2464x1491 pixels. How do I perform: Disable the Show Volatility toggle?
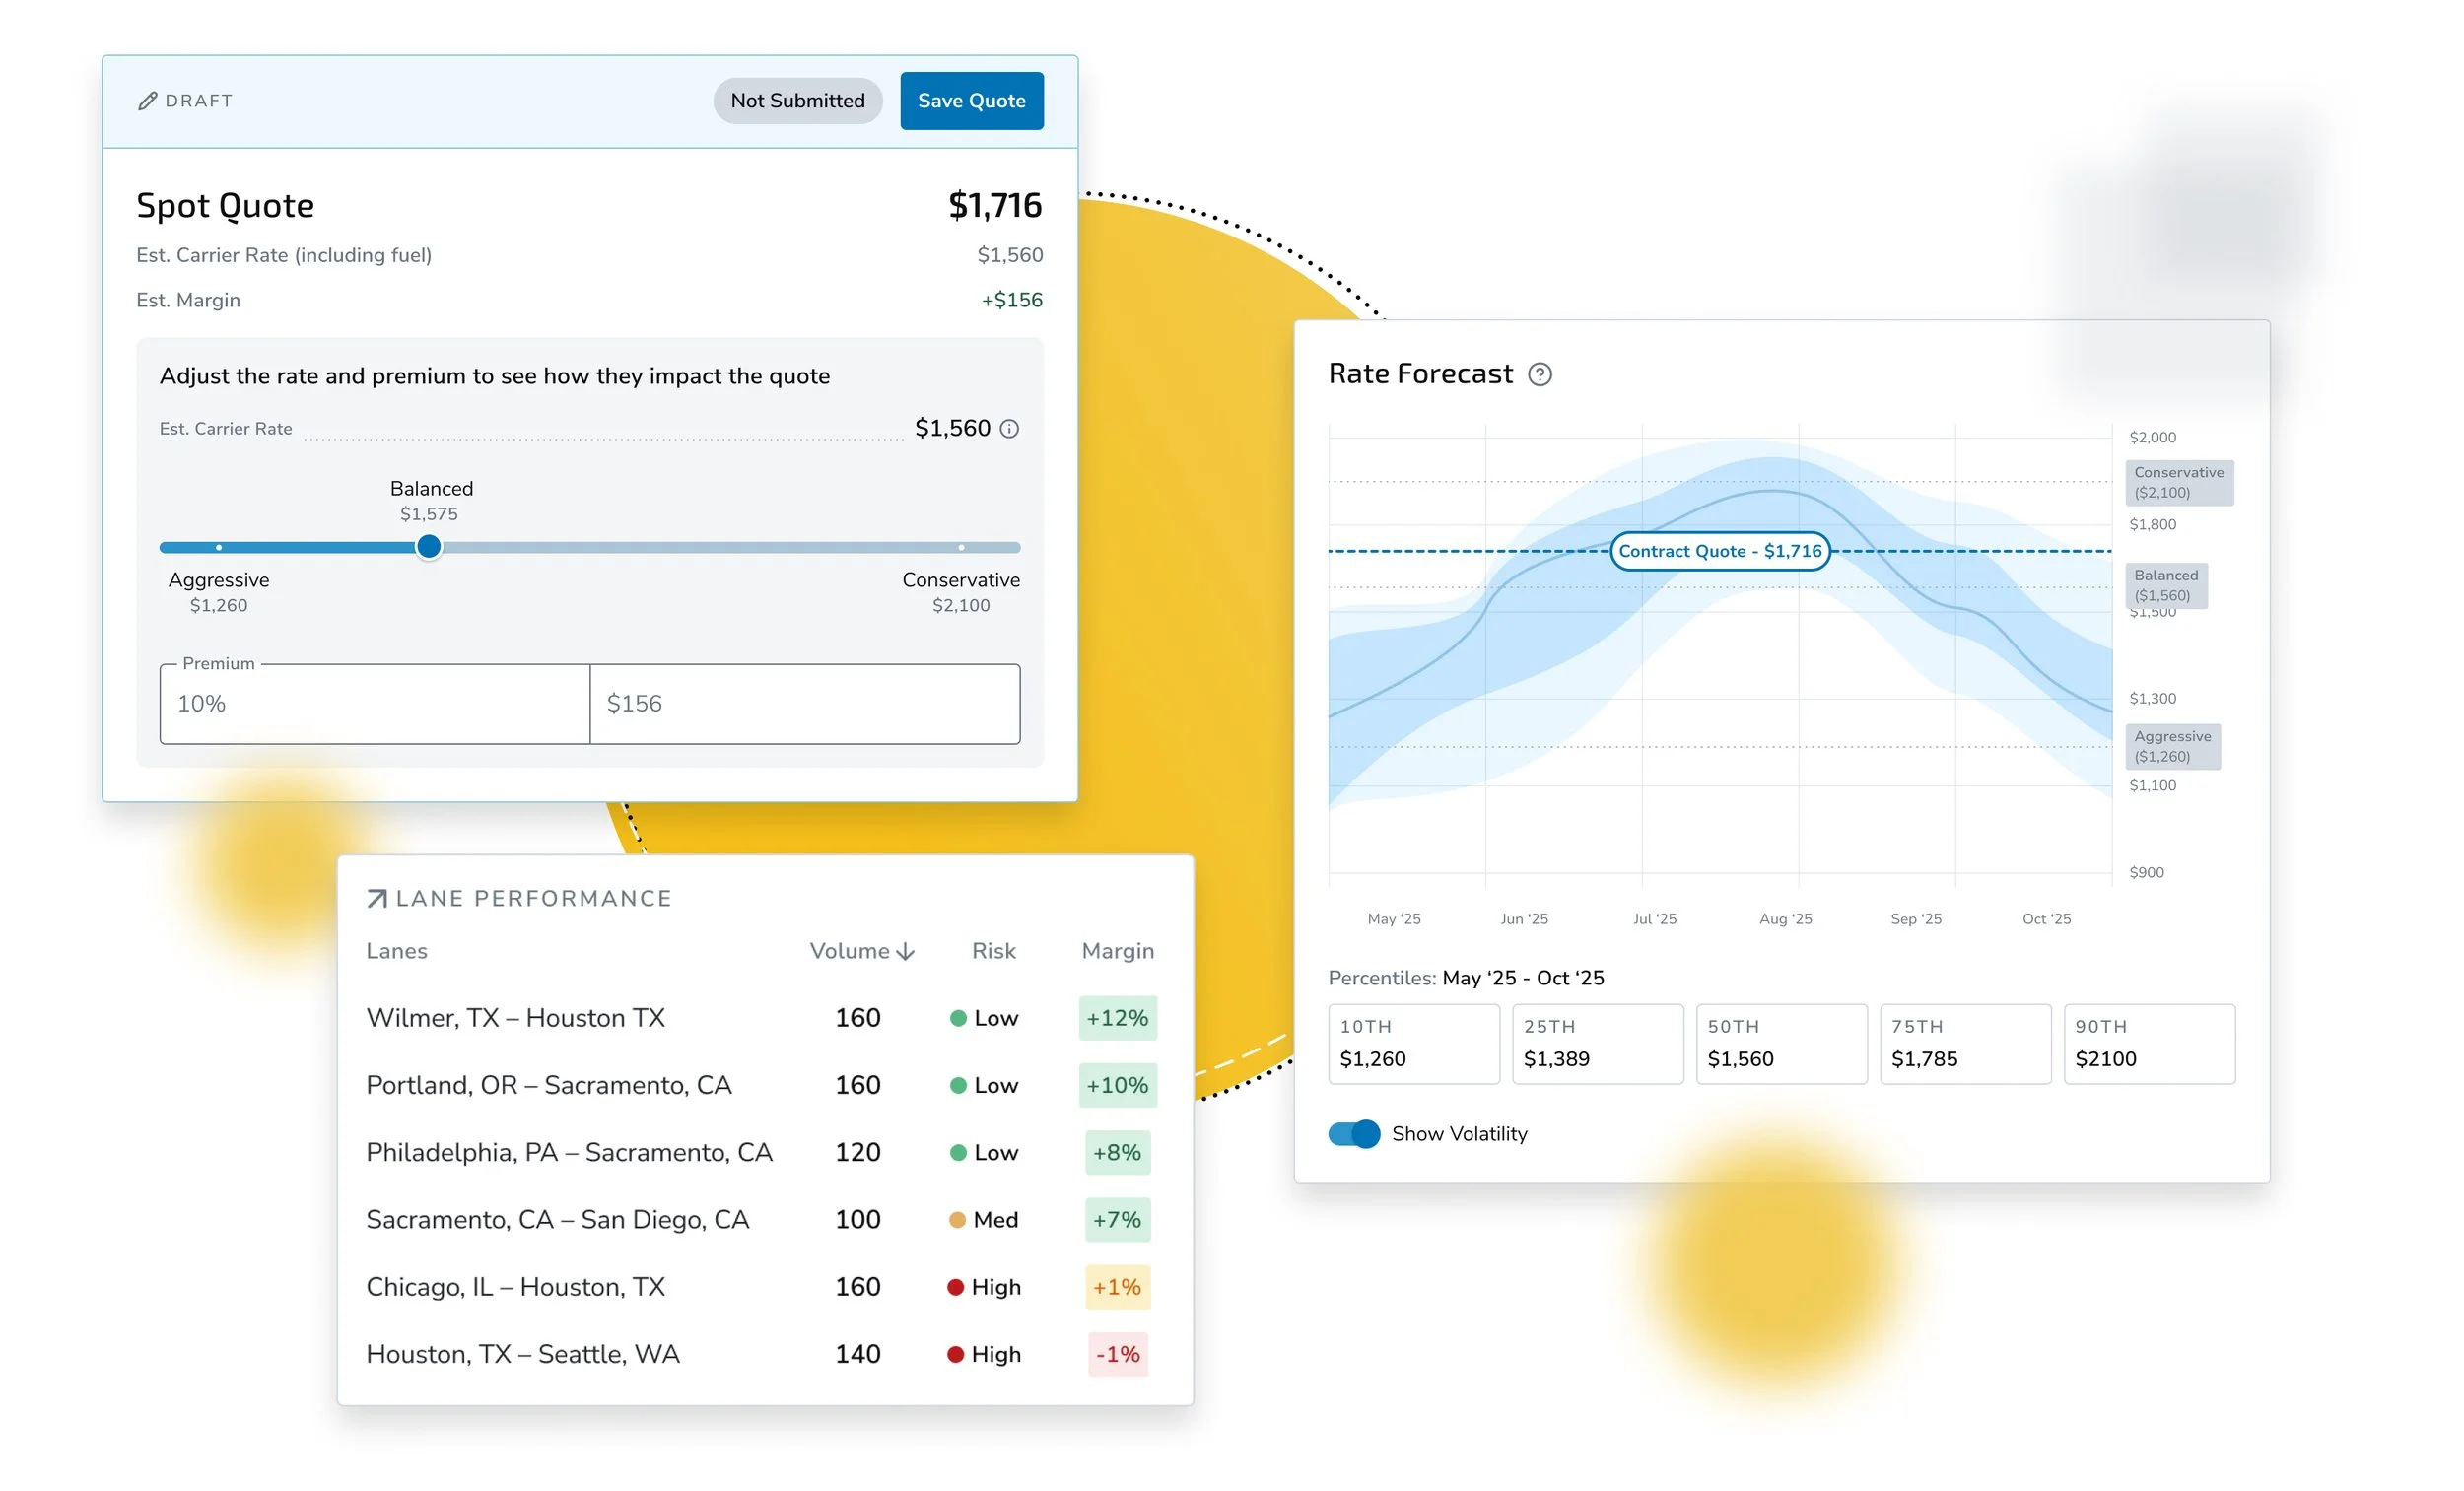1354,1134
